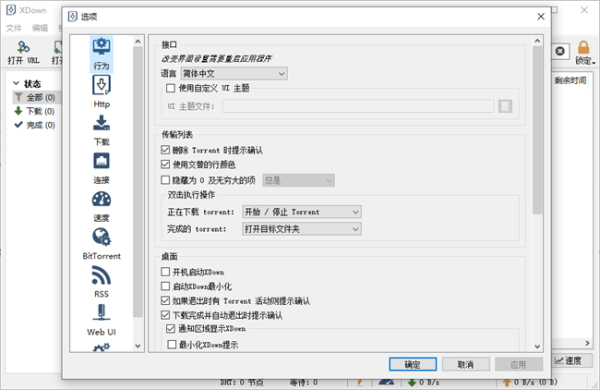600x390 pixels.
Task: Click settings panel scrollbar down arrow
Action: coord(537,347)
